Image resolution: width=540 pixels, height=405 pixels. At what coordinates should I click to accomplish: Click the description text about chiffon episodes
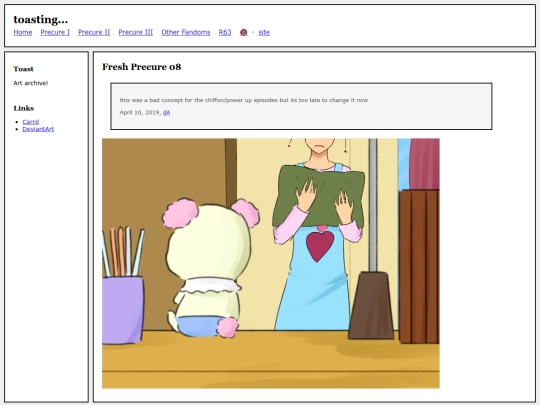tap(244, 100)
